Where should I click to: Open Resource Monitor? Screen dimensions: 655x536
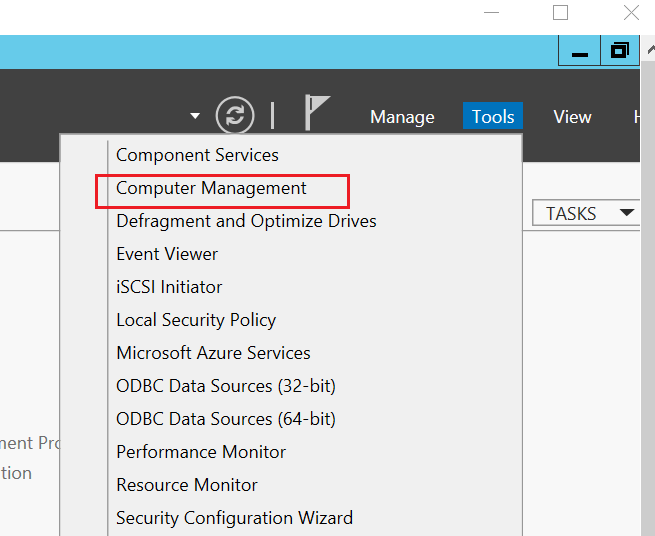[187, 485]
